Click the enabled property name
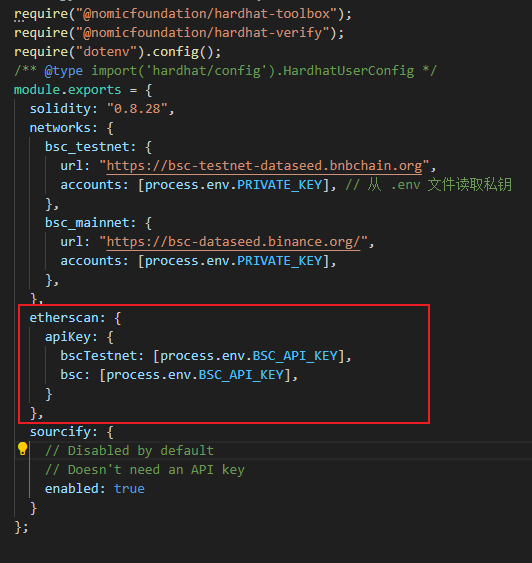This screenshot has width=532, height=563. 71,489
